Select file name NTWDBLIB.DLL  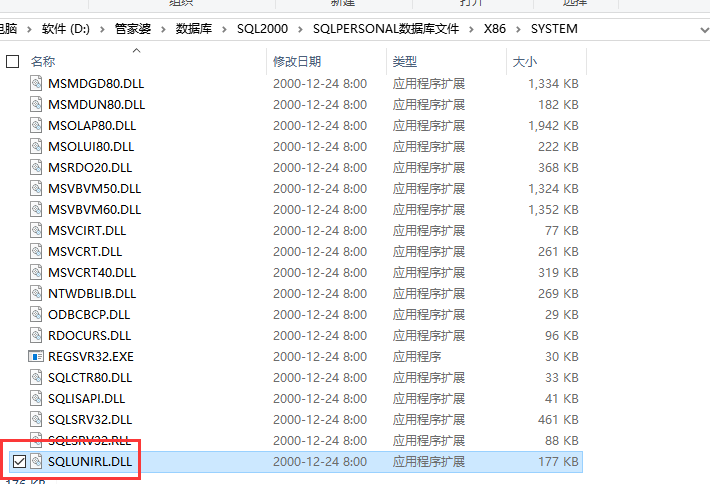pyautogui.click(x=92, y=294)
